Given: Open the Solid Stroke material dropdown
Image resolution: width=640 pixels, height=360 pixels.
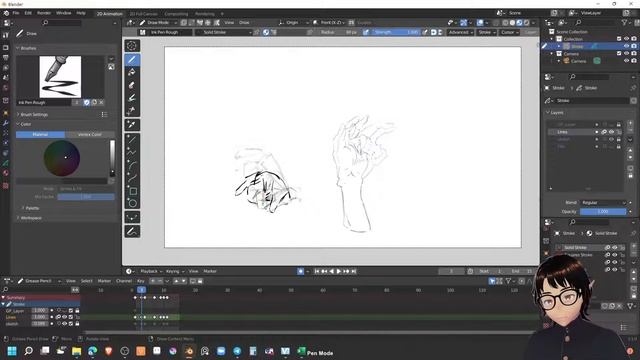Looking at the screenshot, I should (x=224, y=32).
